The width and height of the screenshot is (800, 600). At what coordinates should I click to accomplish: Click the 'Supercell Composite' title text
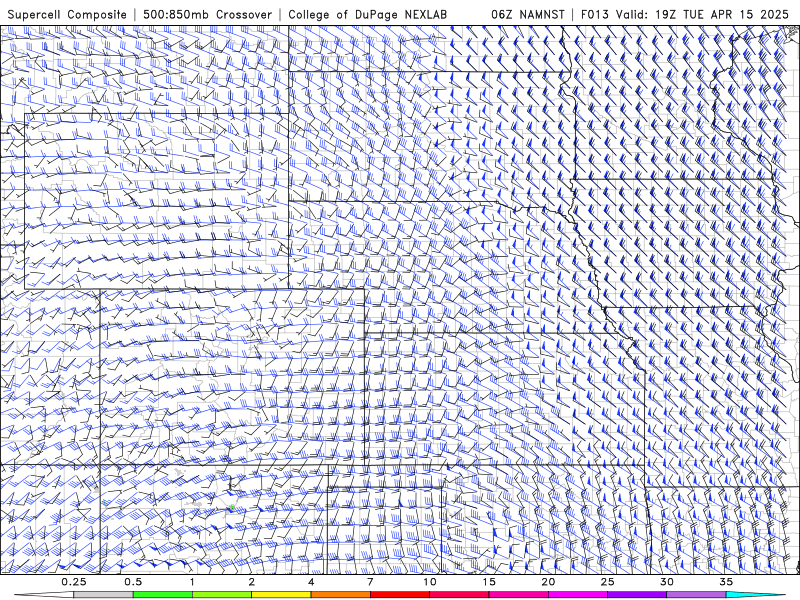pos(67,14)
